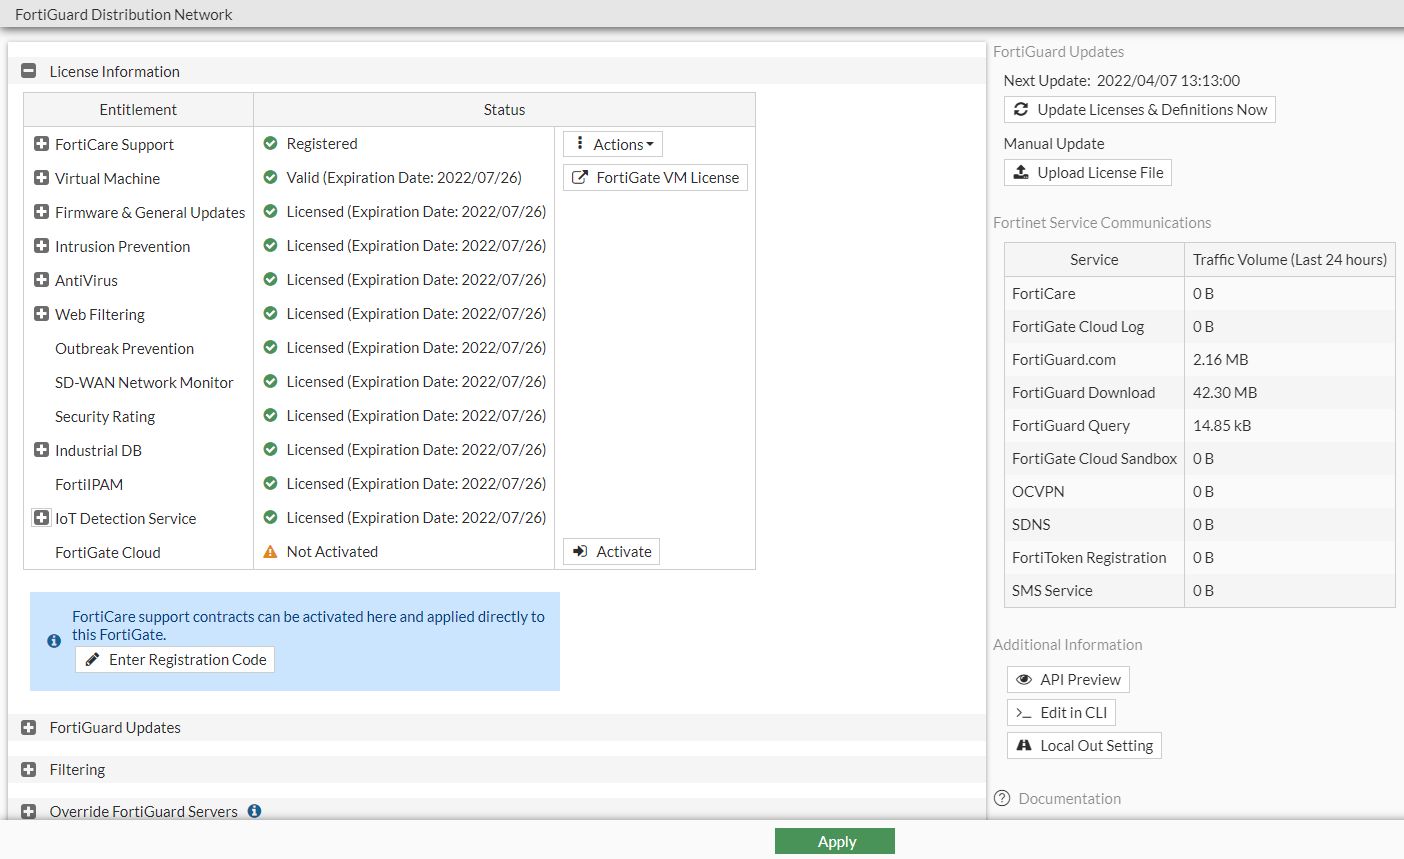
Task: Select the Outbreak Prevention entitlement label
Action: pos(125,349)
